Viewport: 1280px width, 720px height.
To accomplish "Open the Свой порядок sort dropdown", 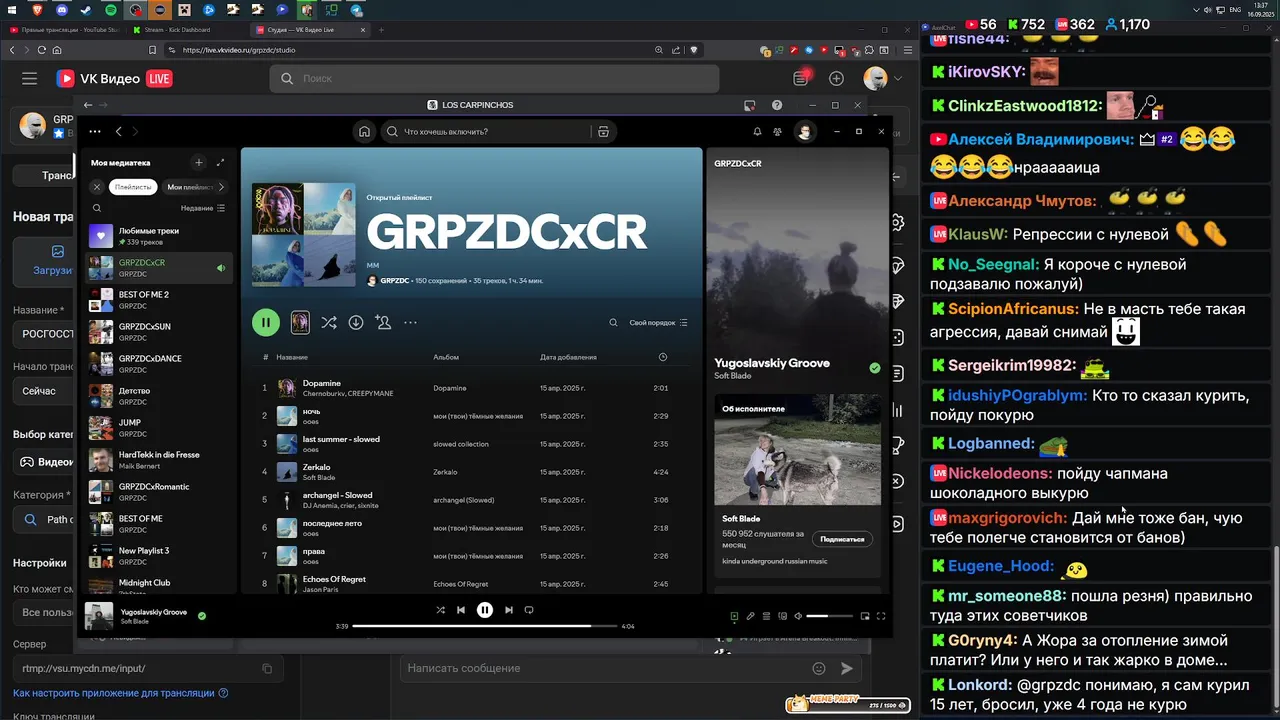I will [x=658, y=323].
